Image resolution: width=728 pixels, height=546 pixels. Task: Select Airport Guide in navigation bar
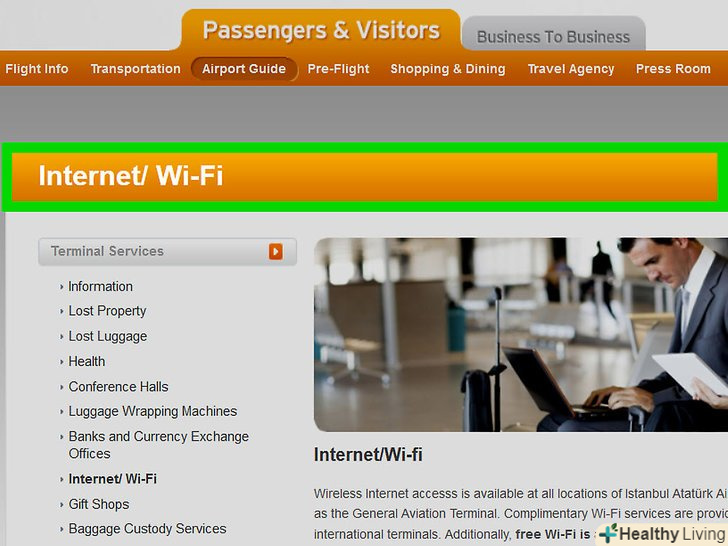(x=244, y=69)
